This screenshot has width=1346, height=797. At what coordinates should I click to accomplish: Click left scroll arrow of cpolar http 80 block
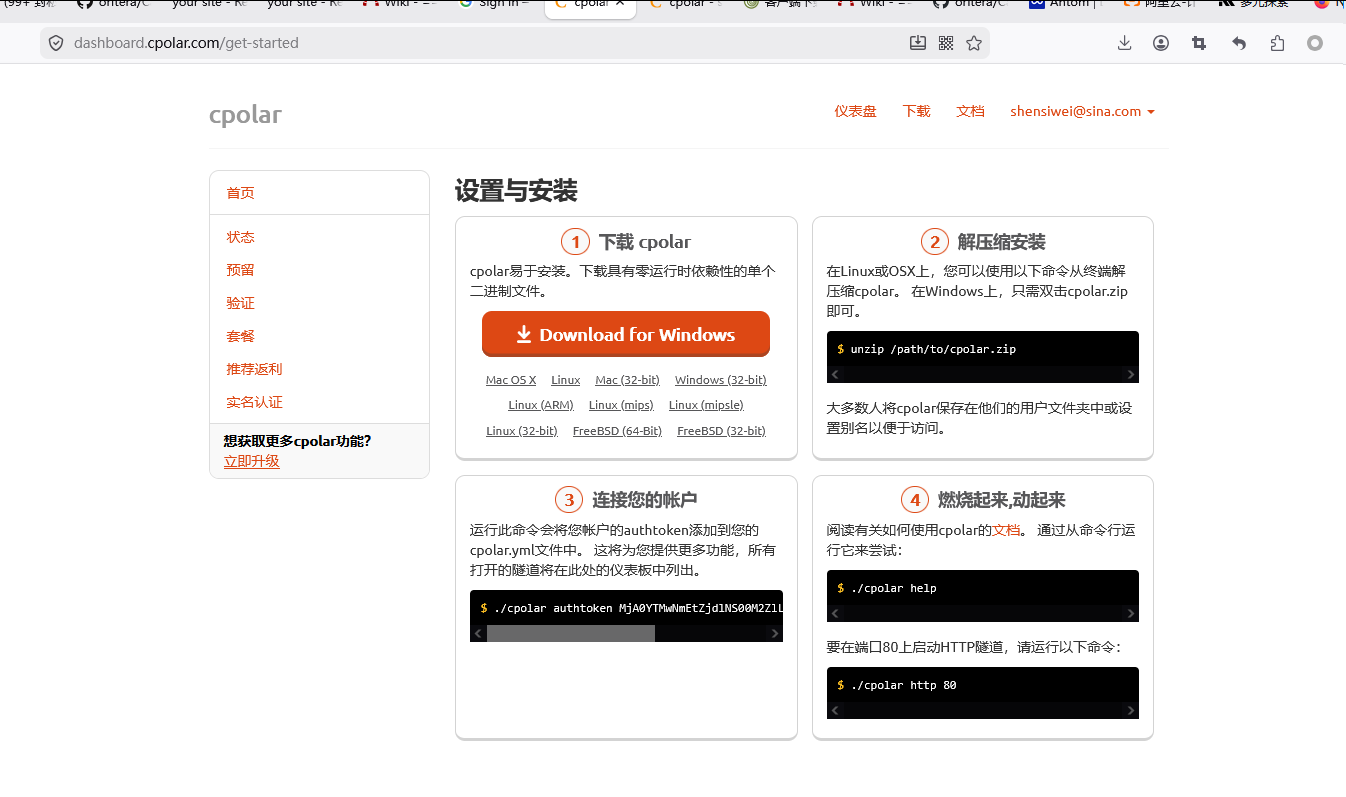coord(835,710)
